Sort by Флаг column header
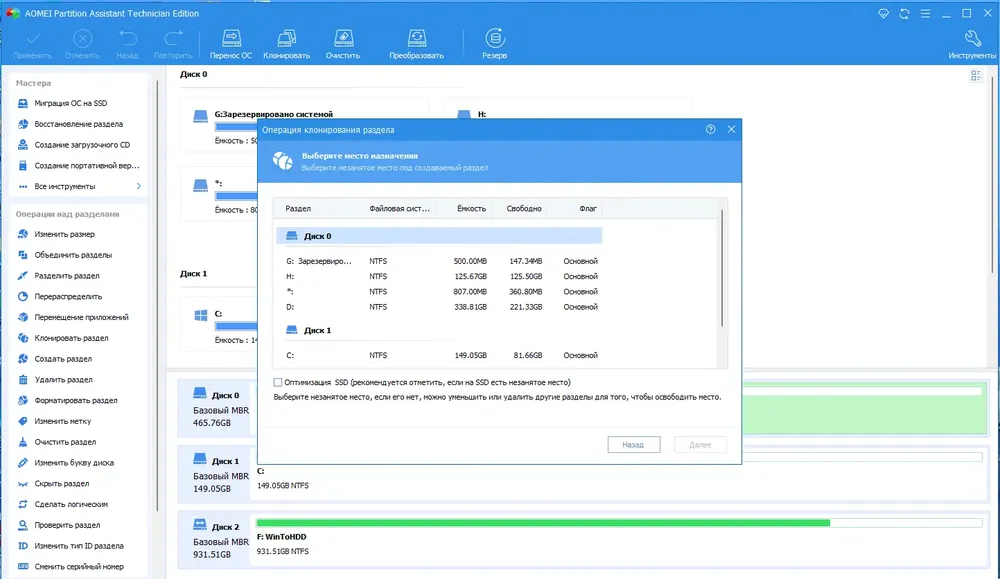 tap(587, 209)
